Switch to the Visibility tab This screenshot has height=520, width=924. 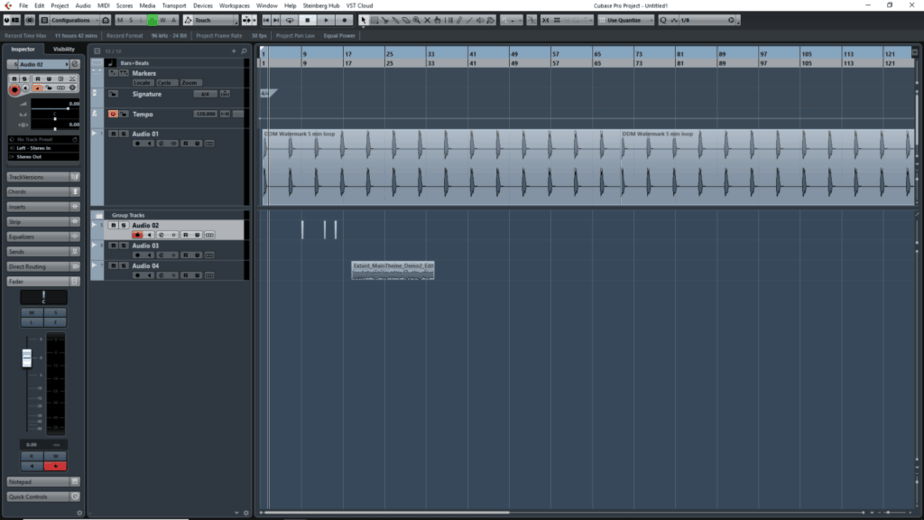coord(64,49)
